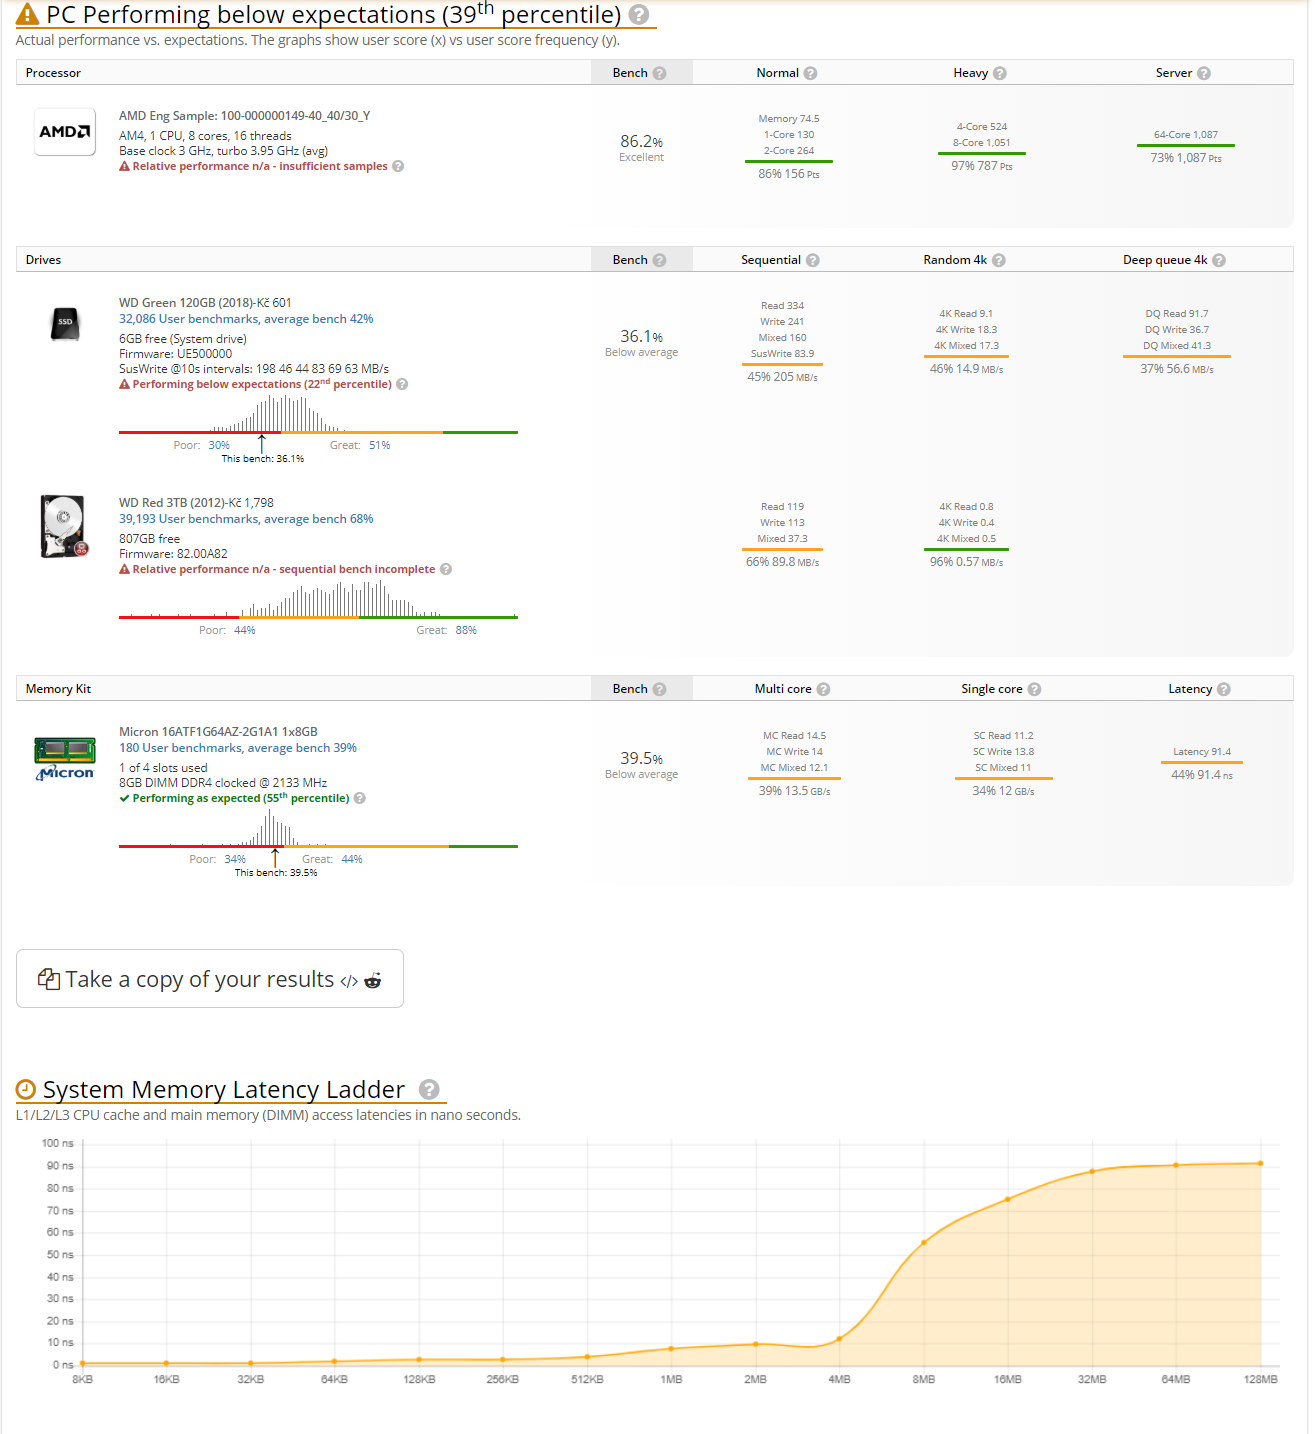This screenshot has width=1315, height=1434.
Task: Click help icon beside Memory Kit Bench header
Action: coord(659,689)
